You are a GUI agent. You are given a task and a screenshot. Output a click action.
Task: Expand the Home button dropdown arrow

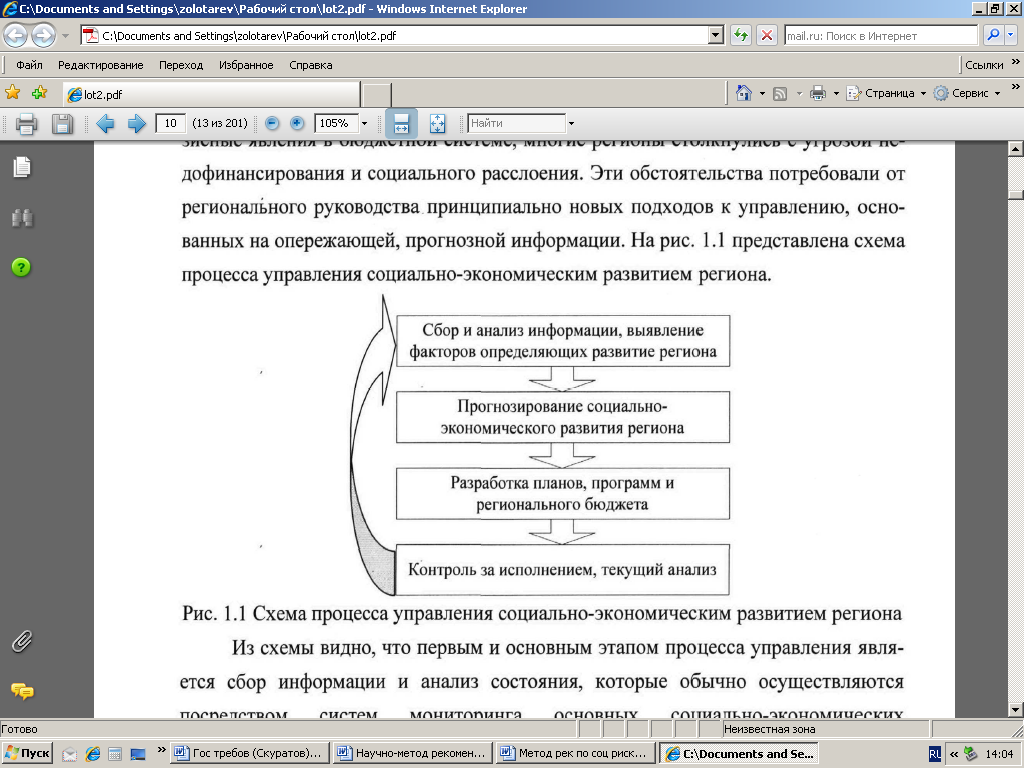point(761,94)
